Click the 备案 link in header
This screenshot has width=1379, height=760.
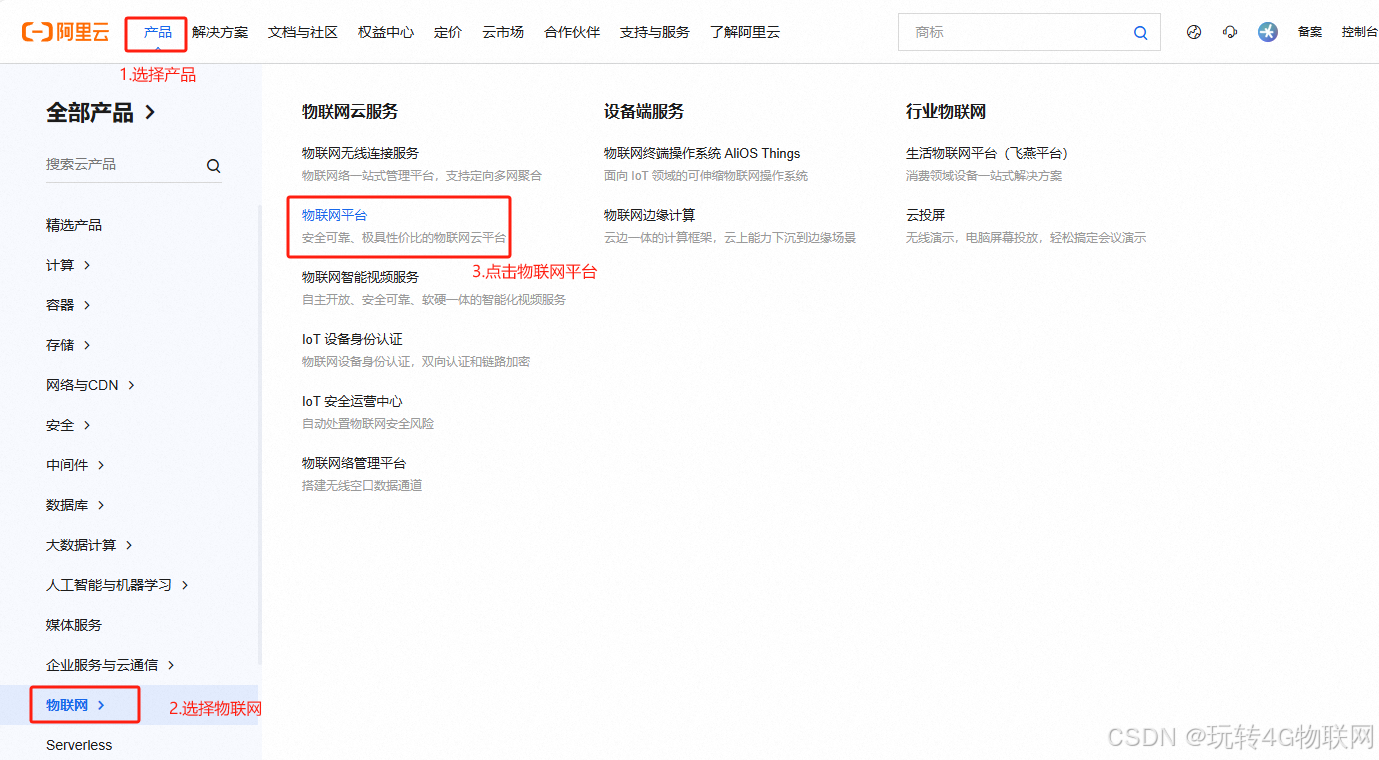[1310, 32]
